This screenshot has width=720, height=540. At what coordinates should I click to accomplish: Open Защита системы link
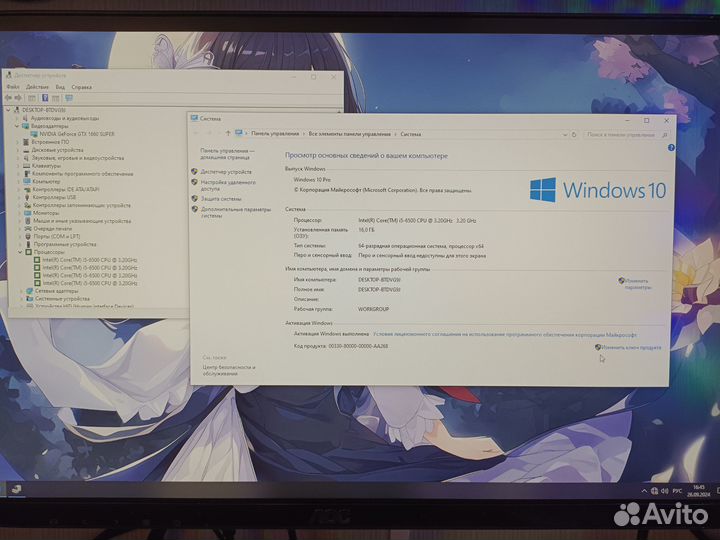point(221,199)
